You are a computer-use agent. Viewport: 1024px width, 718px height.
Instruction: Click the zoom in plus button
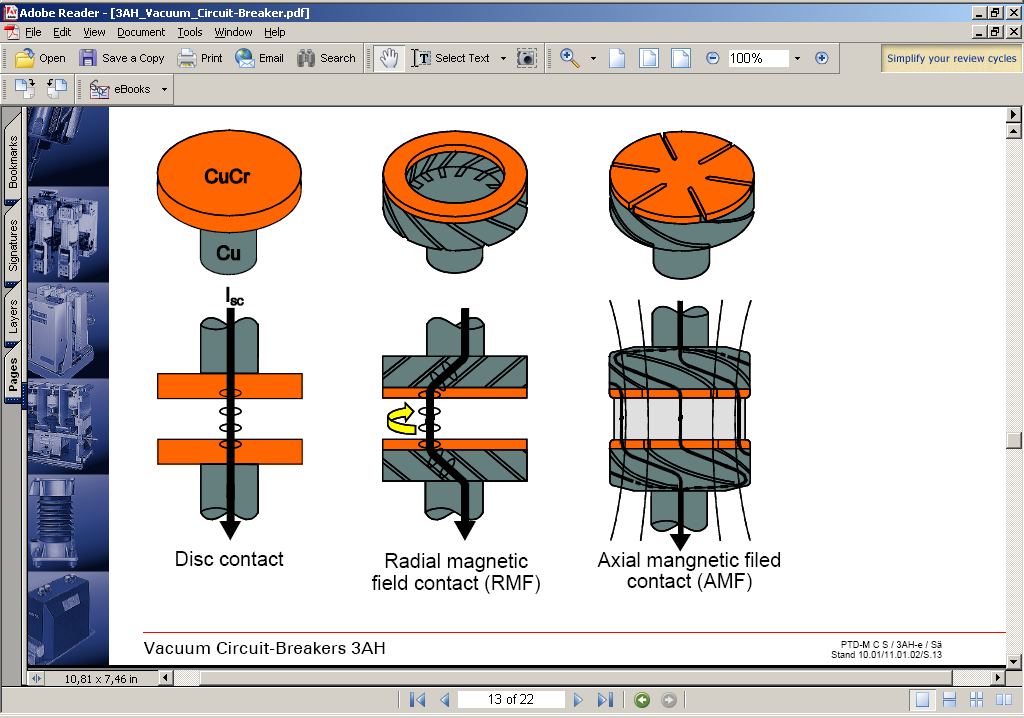pos(822,58)
